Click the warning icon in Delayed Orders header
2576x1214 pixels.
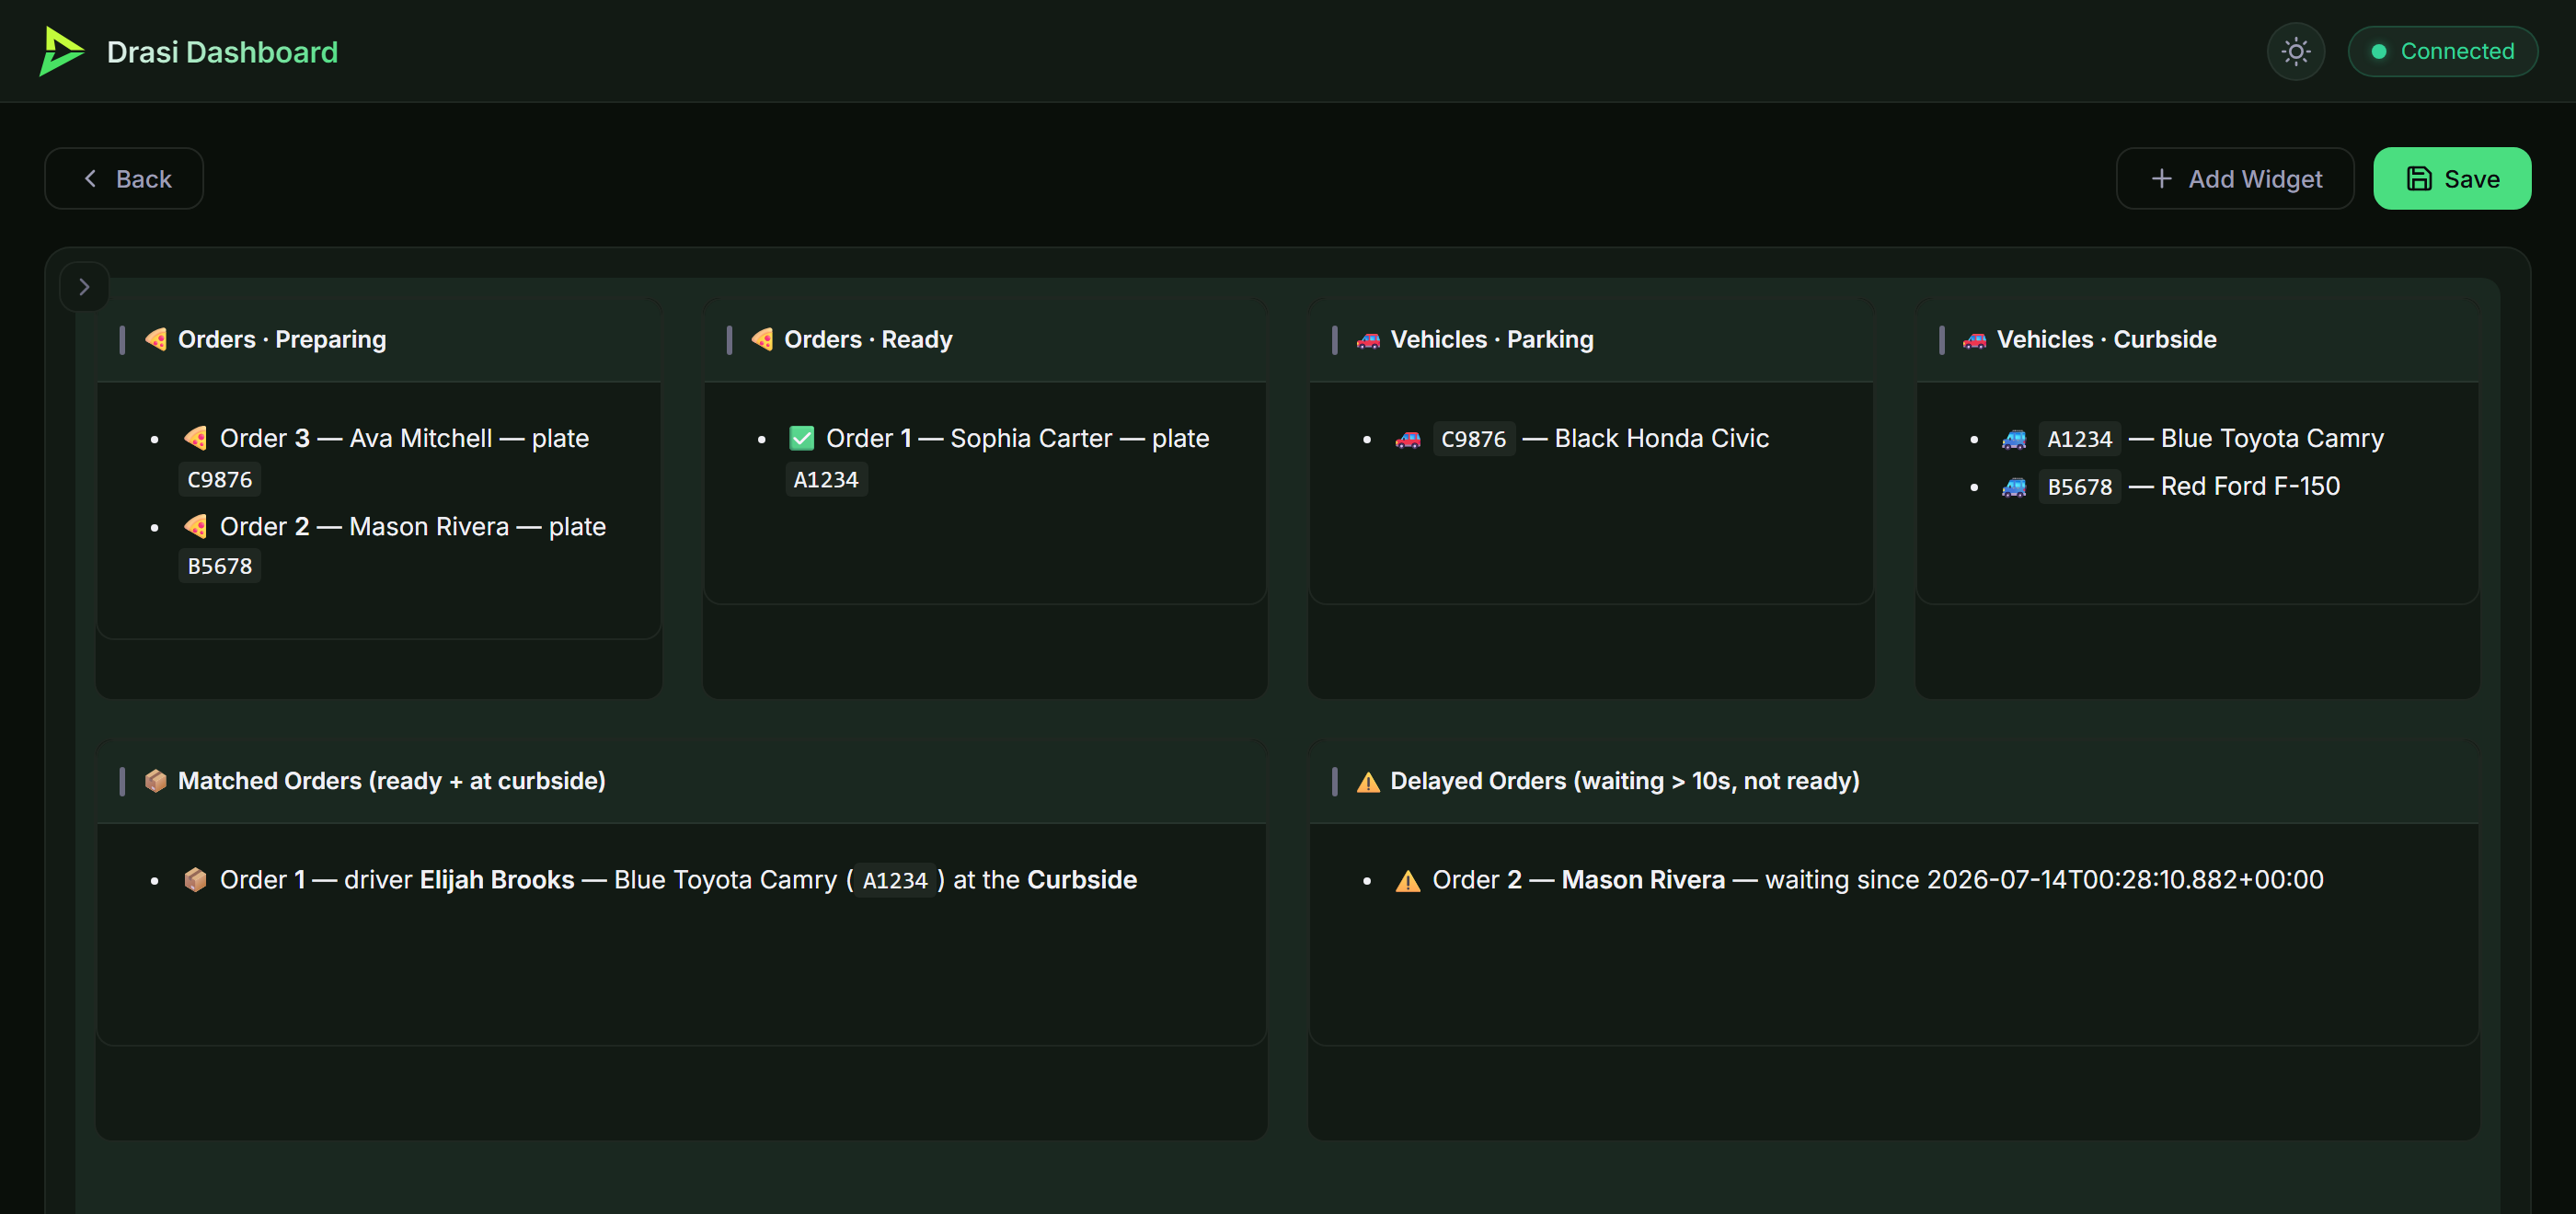[x=1368, y=781]
